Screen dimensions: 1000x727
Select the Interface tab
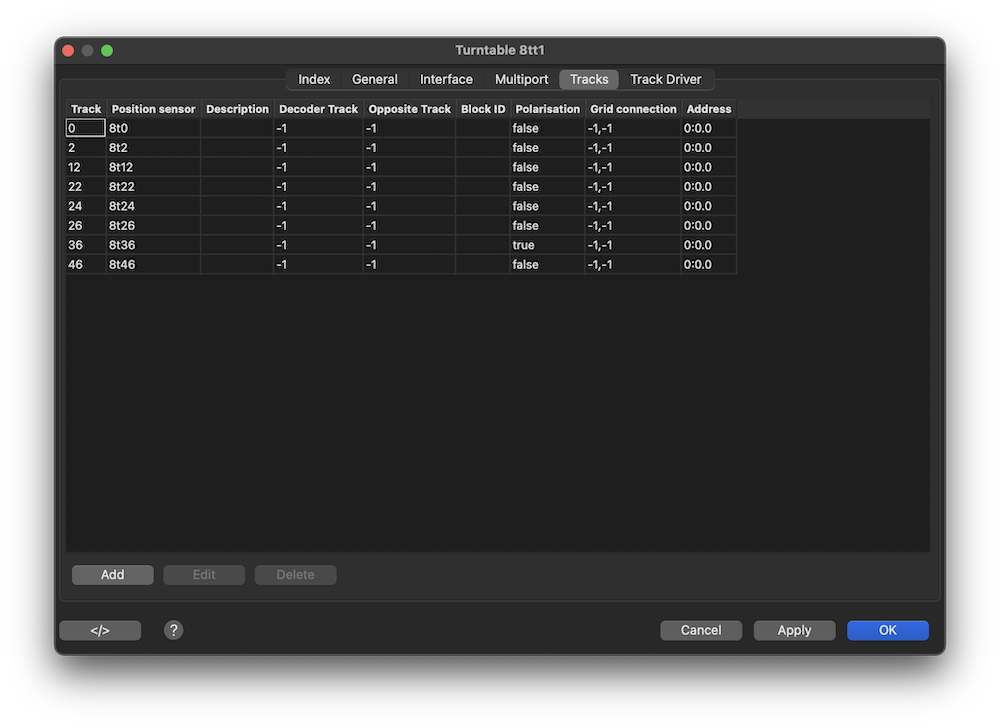[x=446, y=79]
